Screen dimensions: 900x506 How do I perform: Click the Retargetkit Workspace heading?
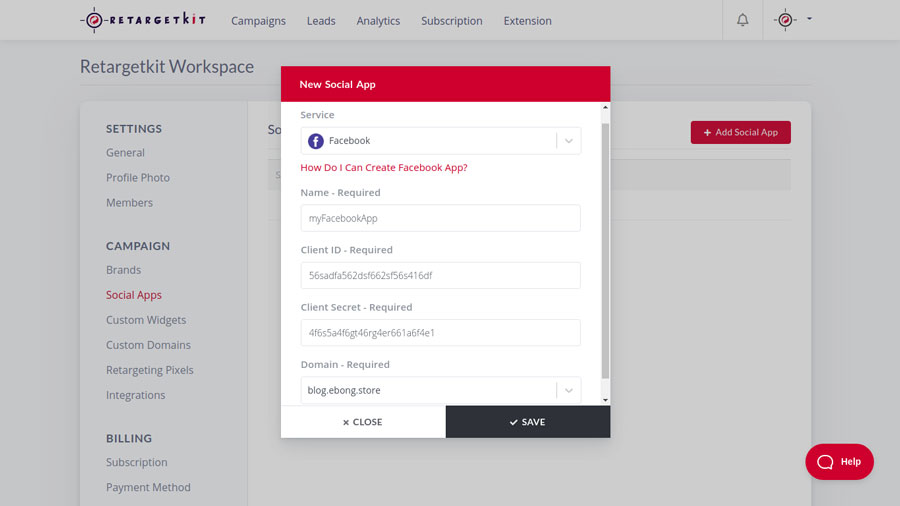click(166, 67)
